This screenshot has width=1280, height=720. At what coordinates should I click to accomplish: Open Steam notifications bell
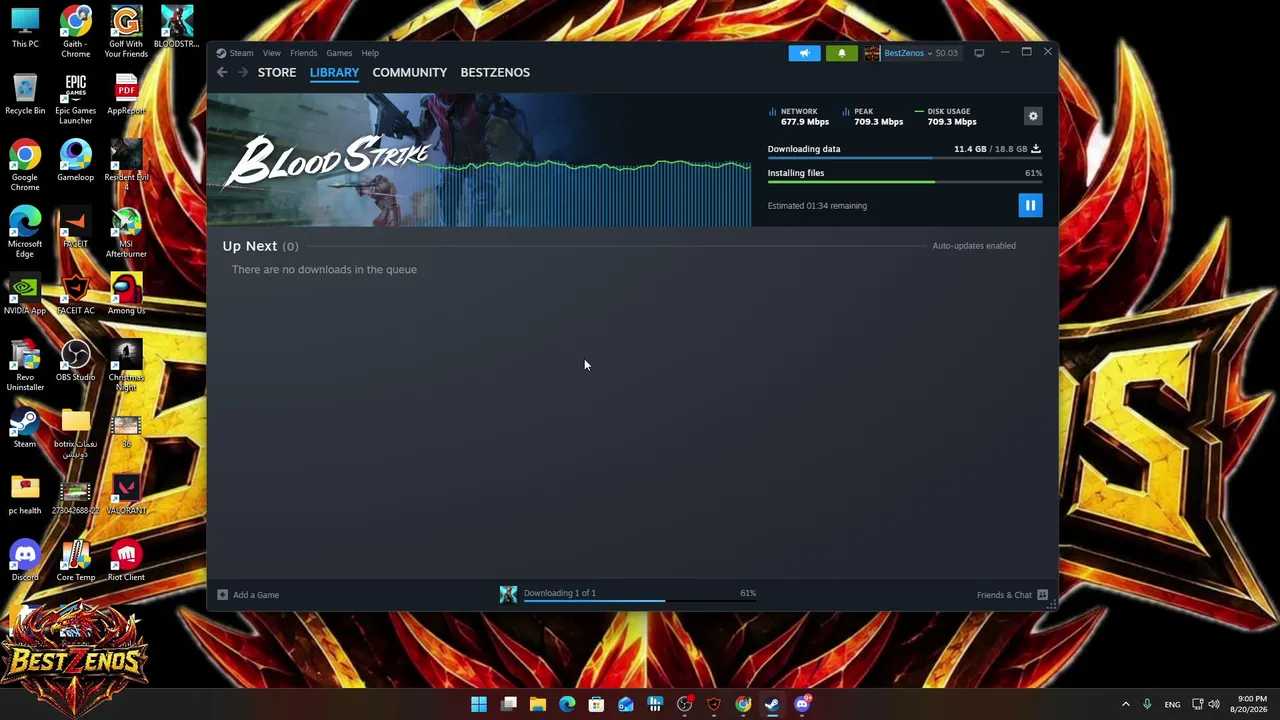pyautogui.click(x=841, y=53)
